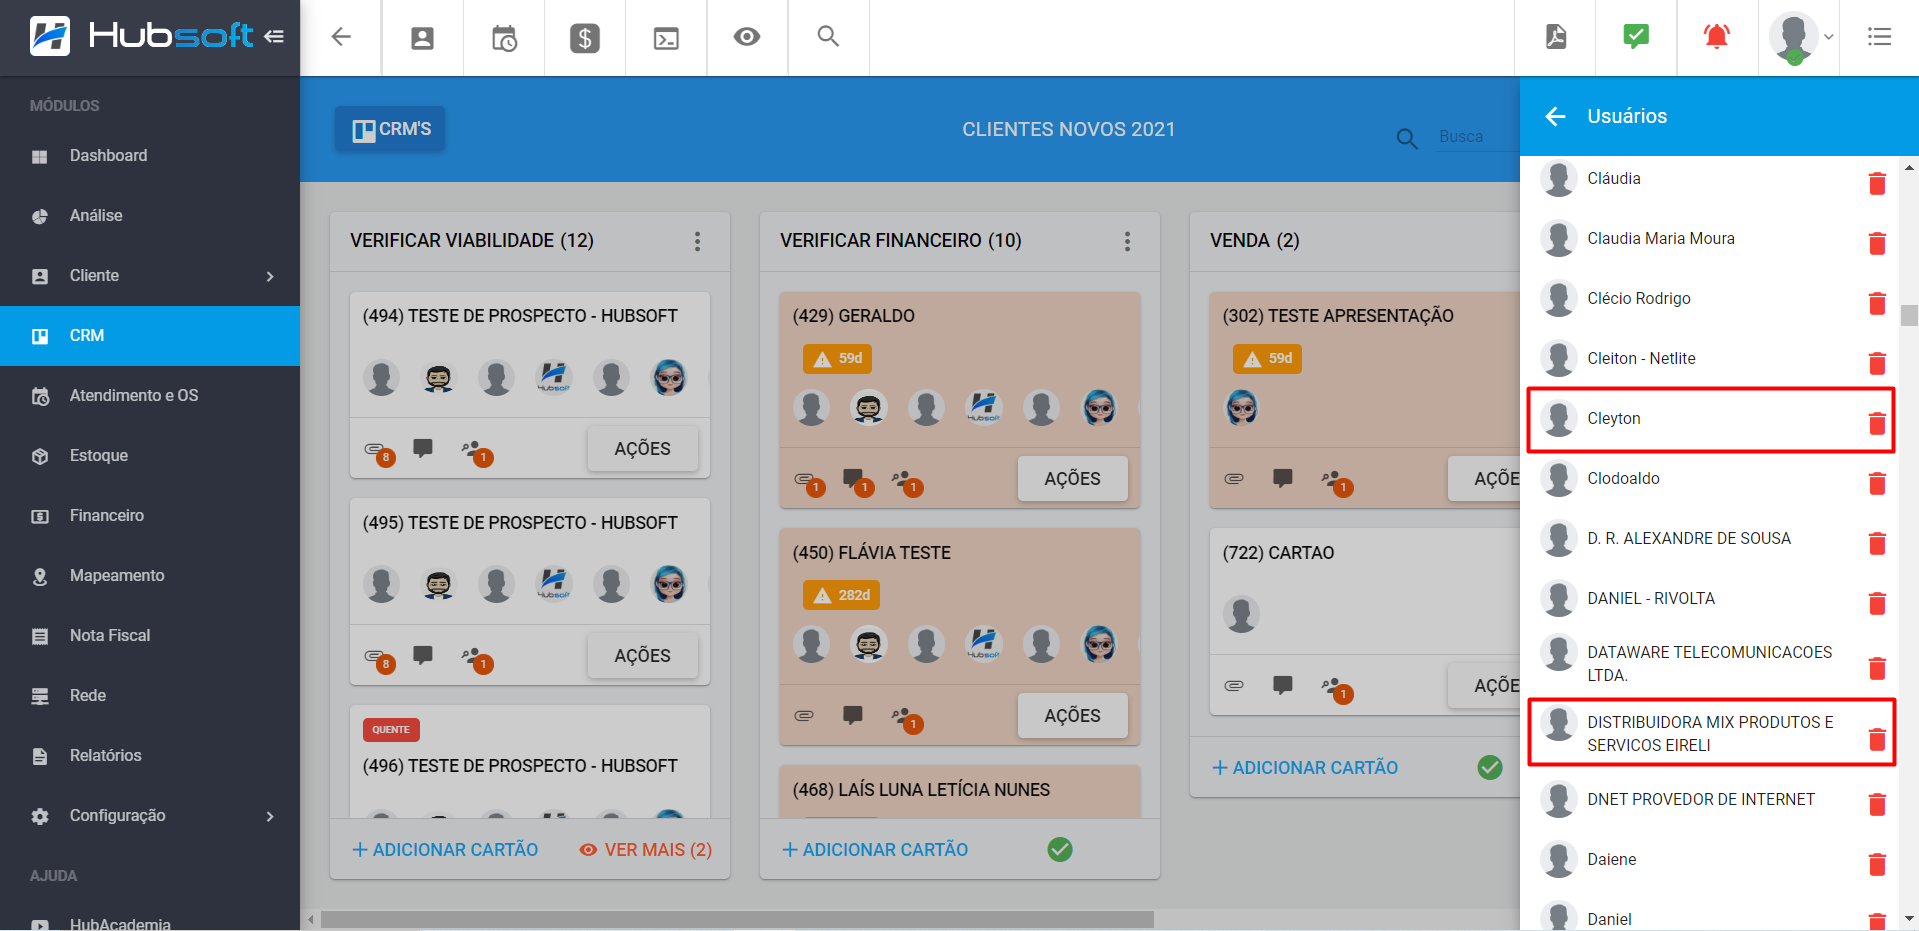
Task: Select user DANIEL - RIVOLTA
Action: [1651, 599]
